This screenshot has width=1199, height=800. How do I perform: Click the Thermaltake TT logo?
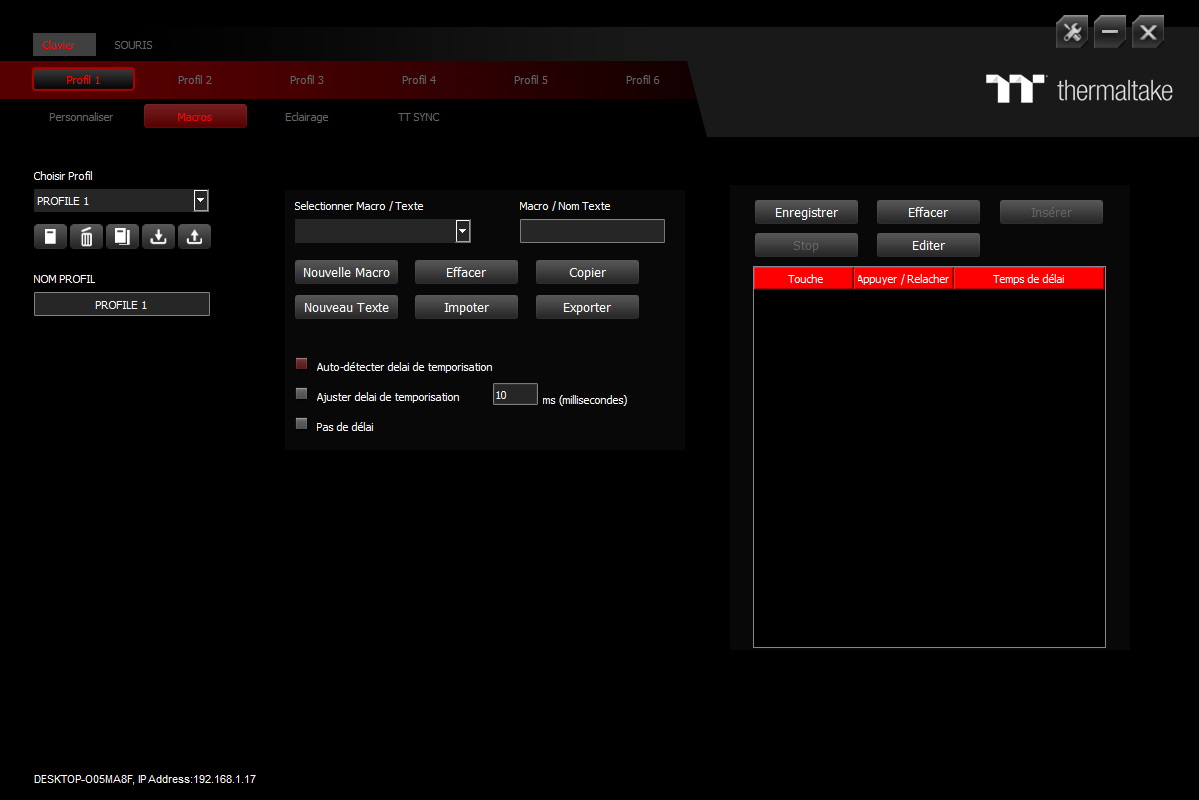tap(1014, 90)
